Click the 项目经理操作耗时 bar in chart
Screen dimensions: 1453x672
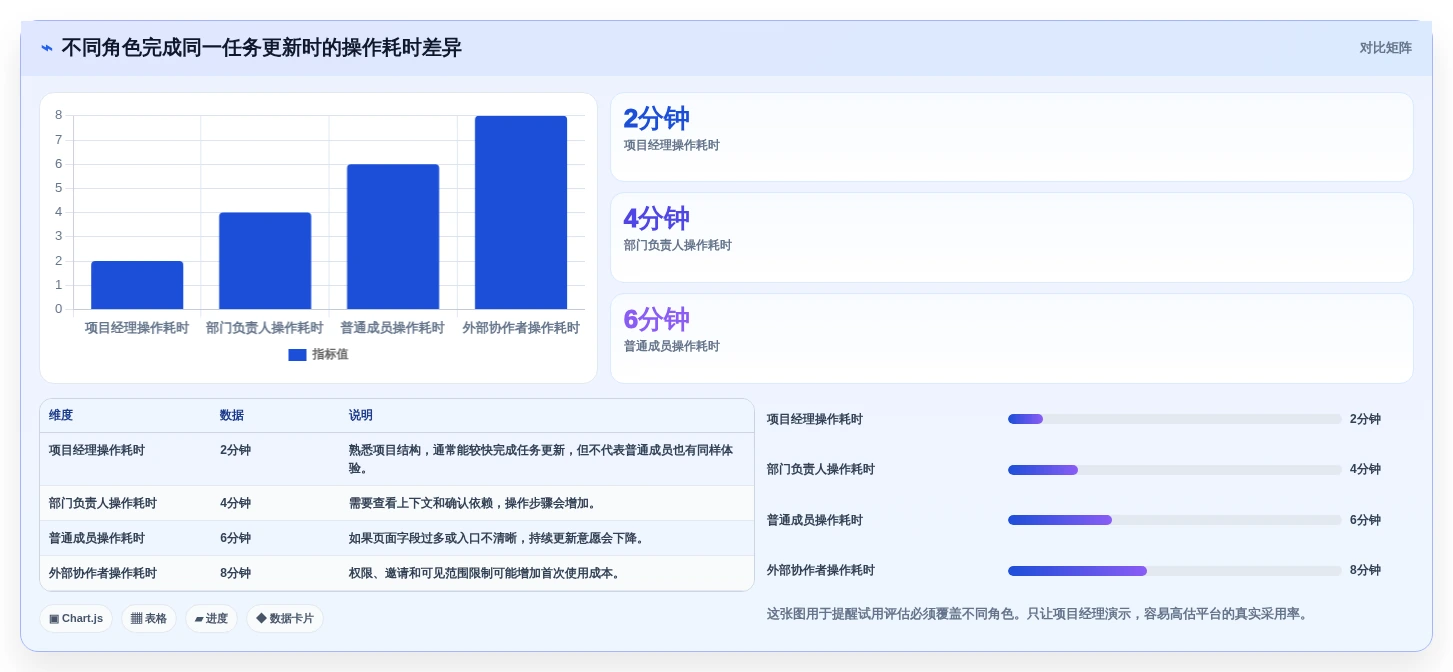coord(137,285)
